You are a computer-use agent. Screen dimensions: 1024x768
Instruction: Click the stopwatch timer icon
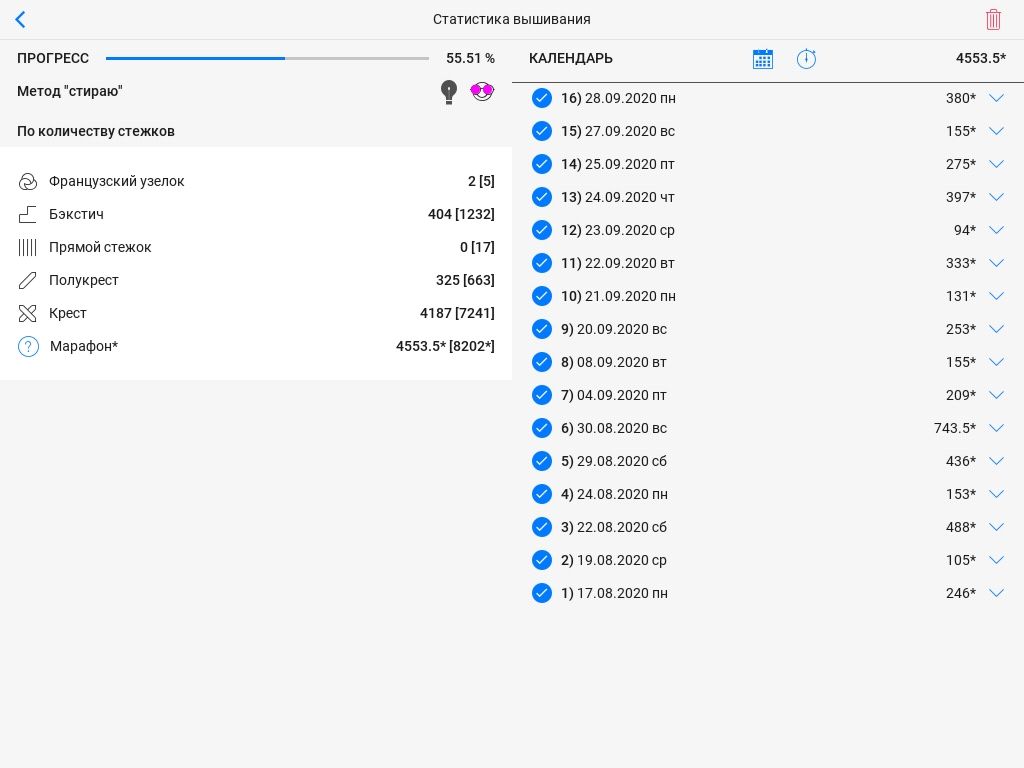pos(806,59)
